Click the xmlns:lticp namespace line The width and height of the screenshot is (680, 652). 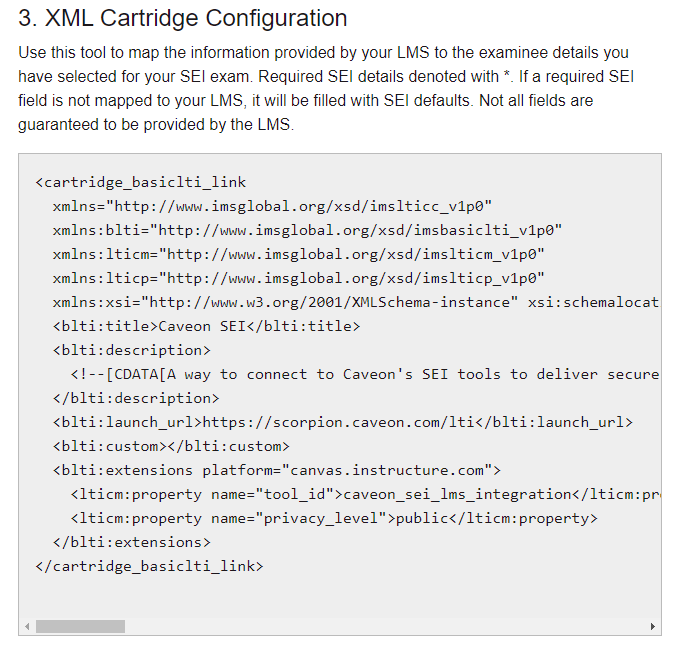(299, 278)
